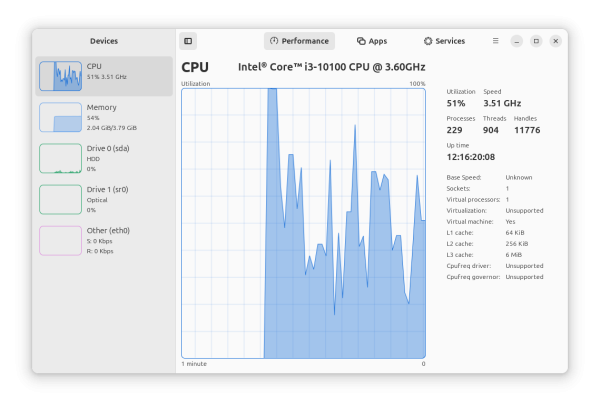This screenshot has width=600, height=408.
Task: Click the large CPU utilization graph
Action: click(x=303, y=223)
